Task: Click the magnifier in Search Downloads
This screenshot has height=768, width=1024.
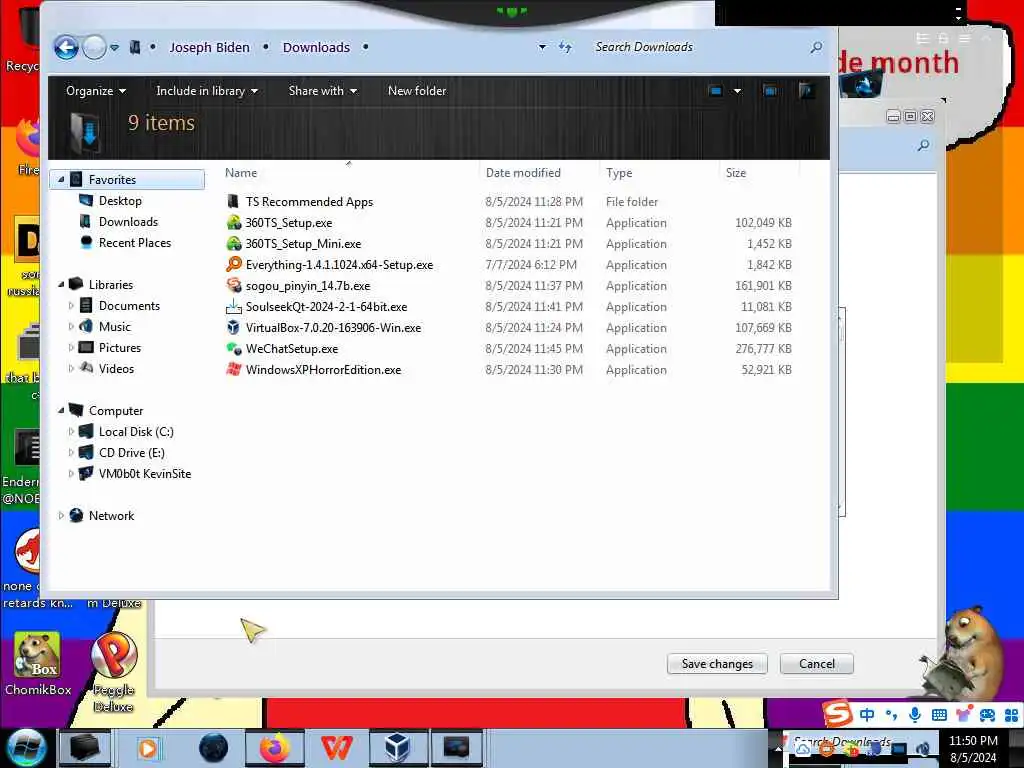Action: click(x=816, y=47)
